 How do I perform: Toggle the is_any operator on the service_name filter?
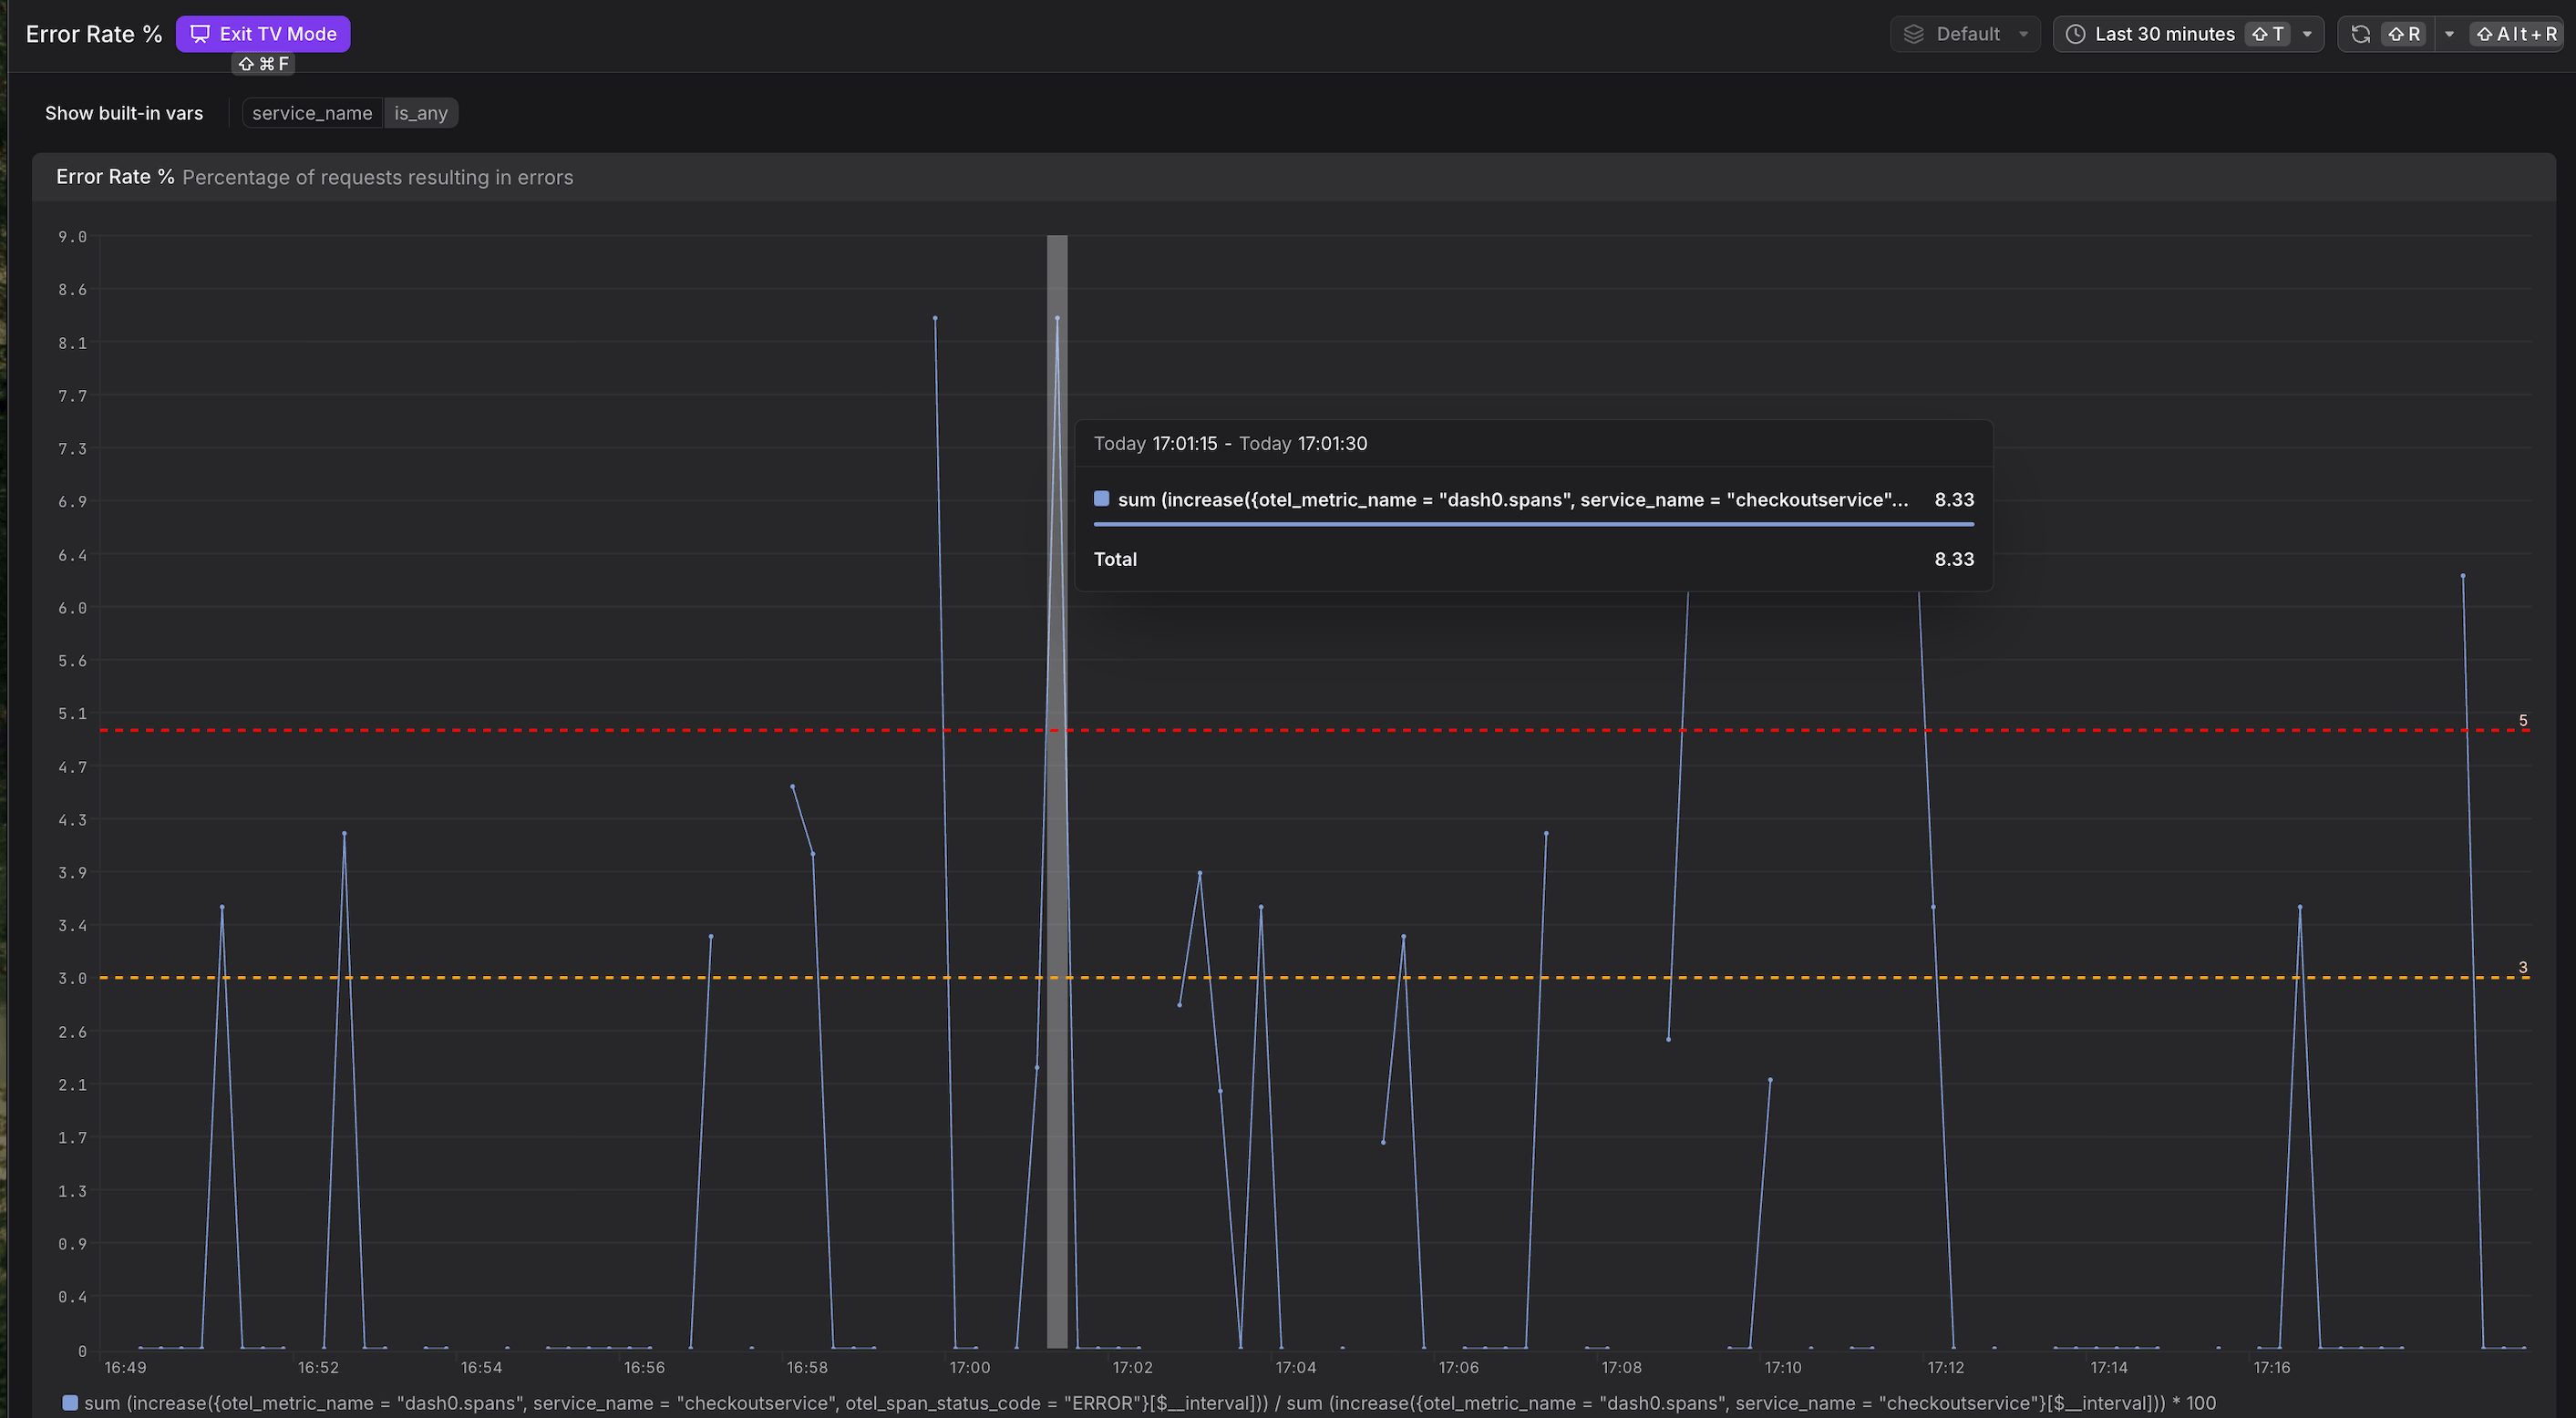click(420, 113)
